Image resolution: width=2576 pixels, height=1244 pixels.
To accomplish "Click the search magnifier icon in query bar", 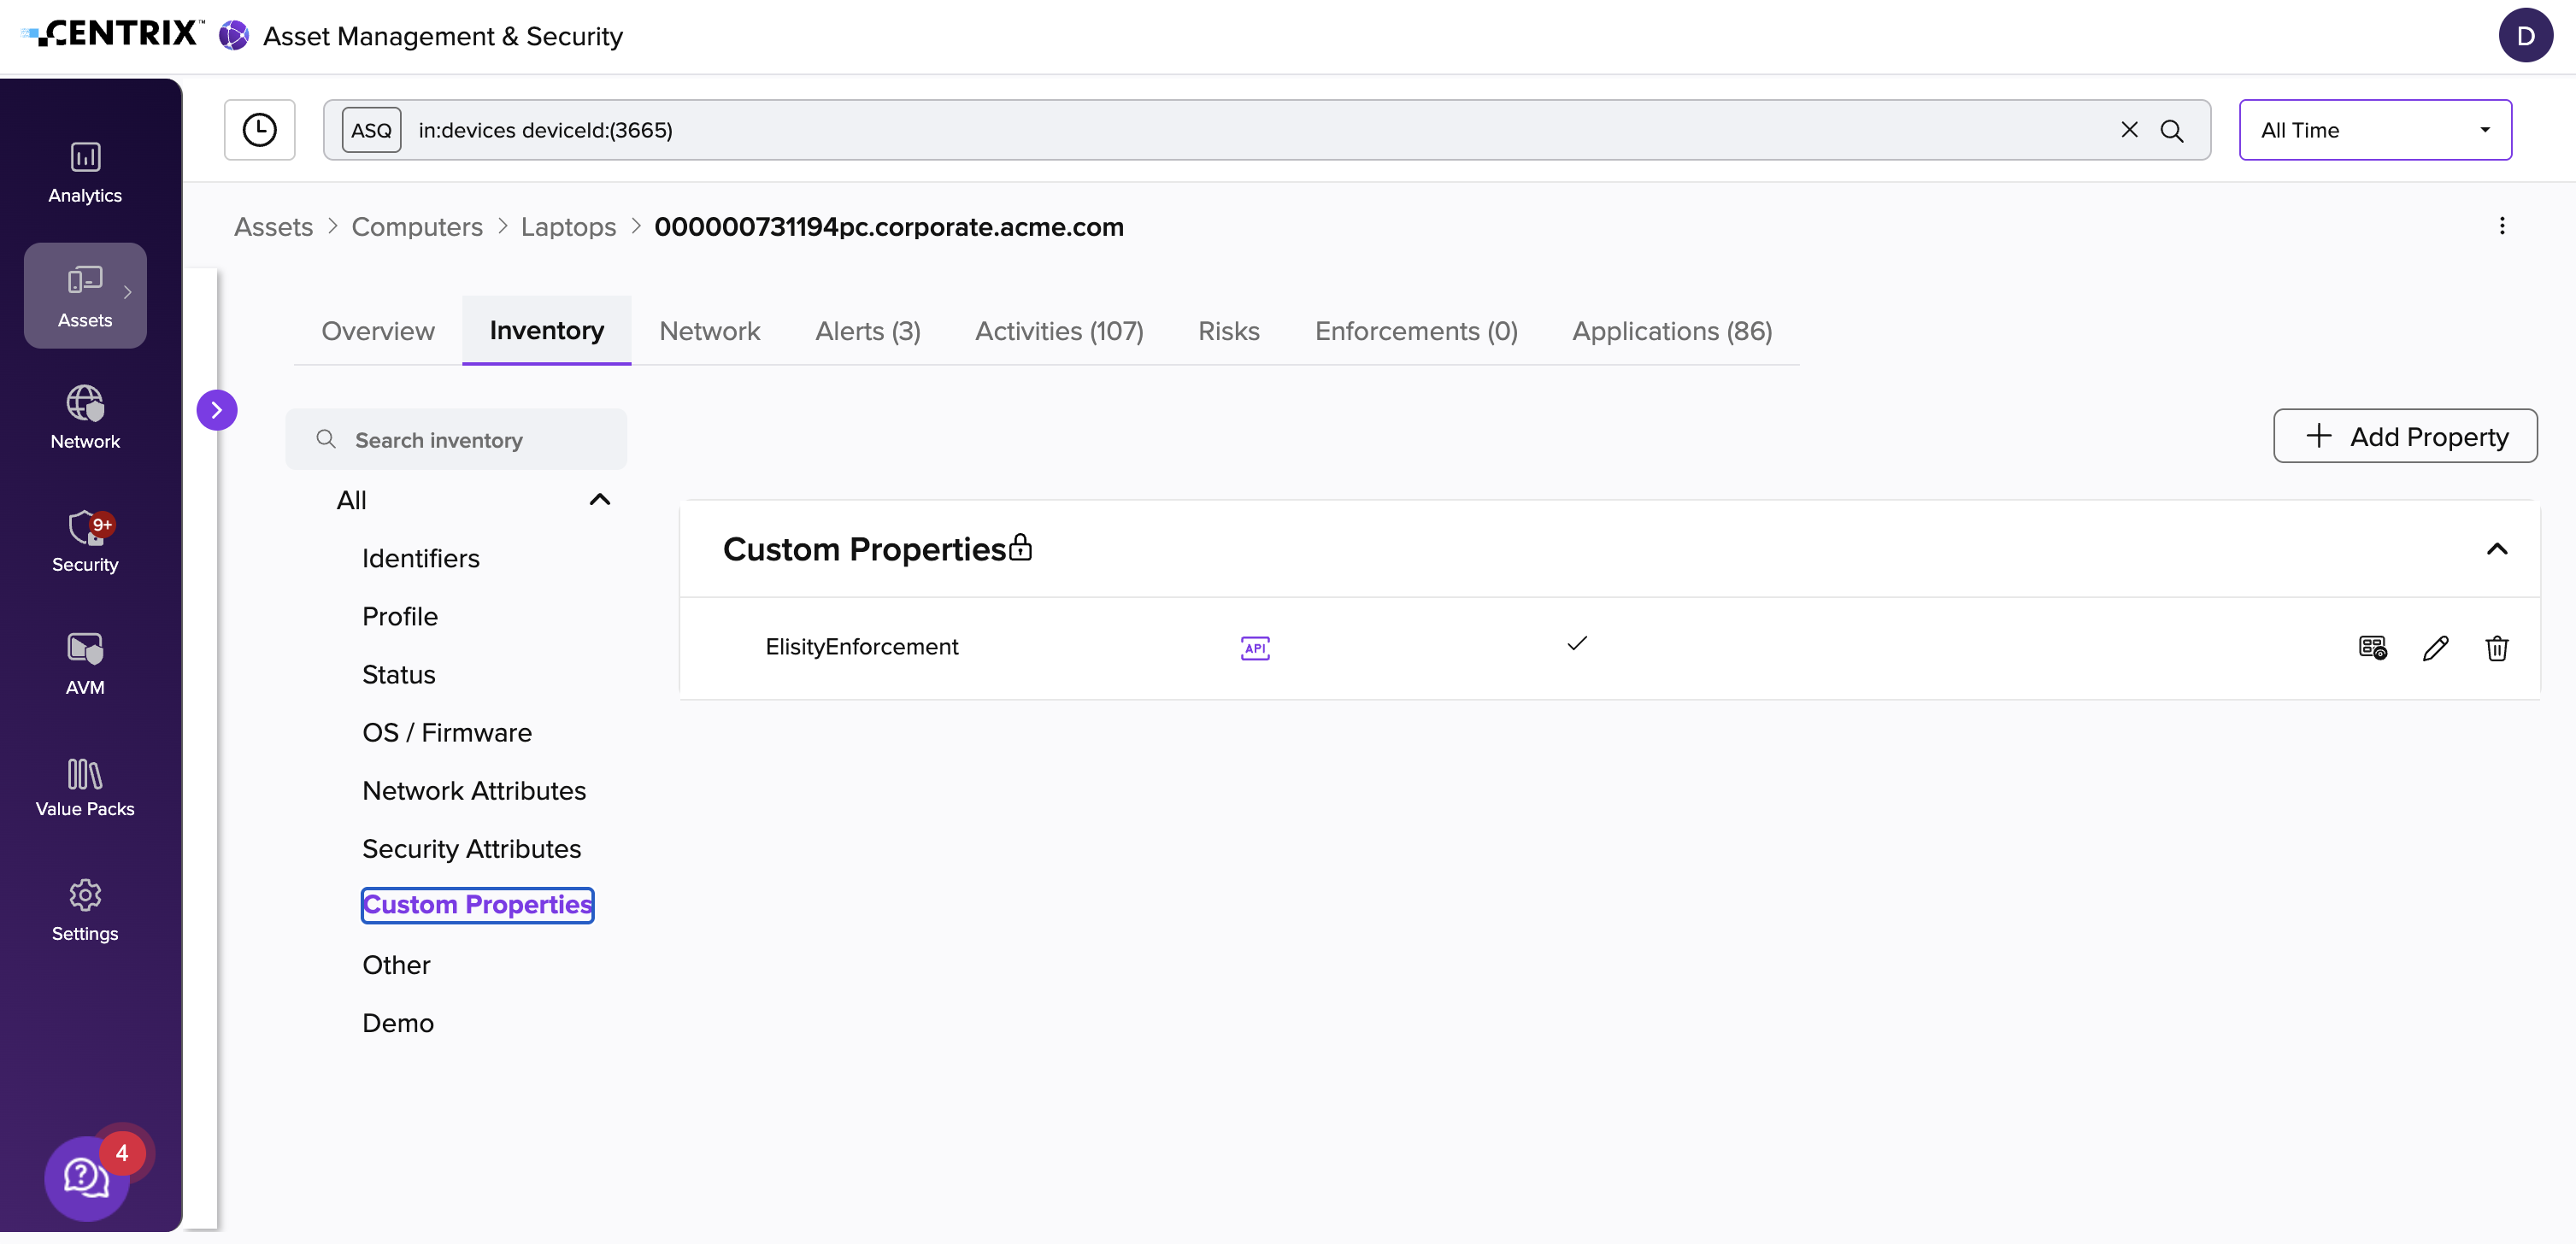I will tap(2171, 130).
